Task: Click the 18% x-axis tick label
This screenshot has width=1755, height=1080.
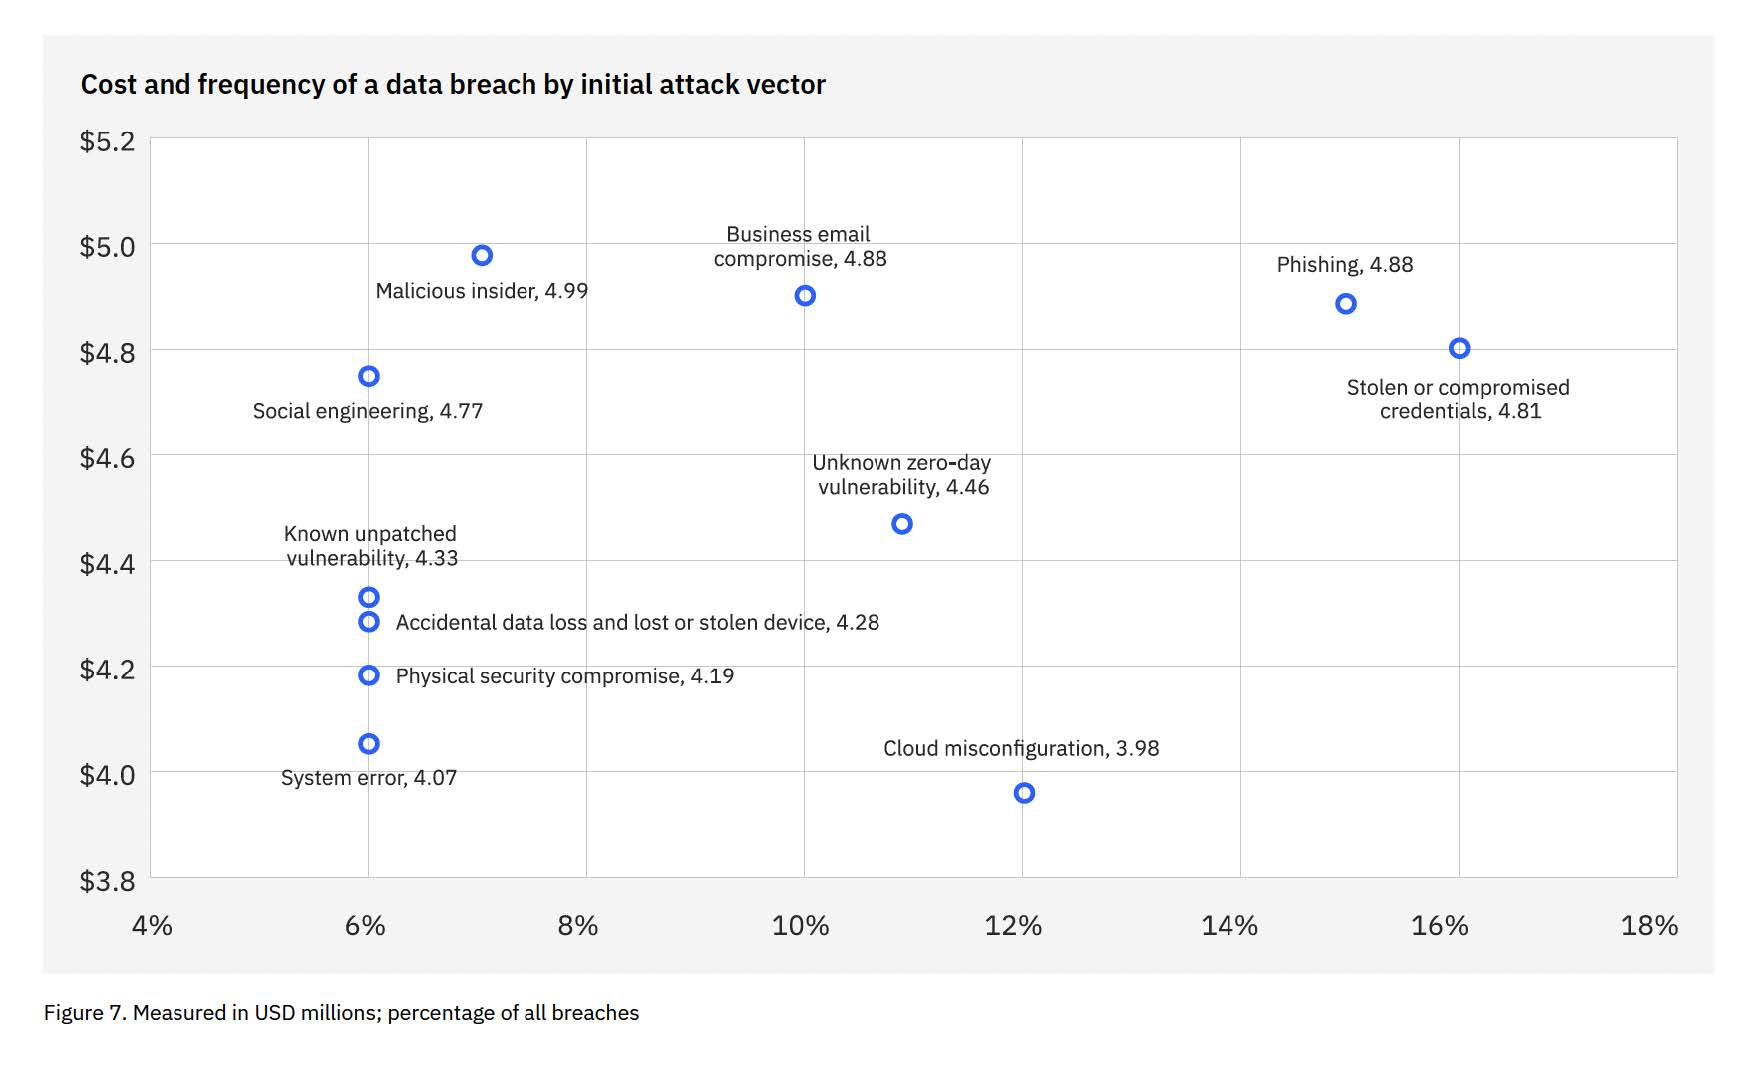Action: (x=1649, y=926)
